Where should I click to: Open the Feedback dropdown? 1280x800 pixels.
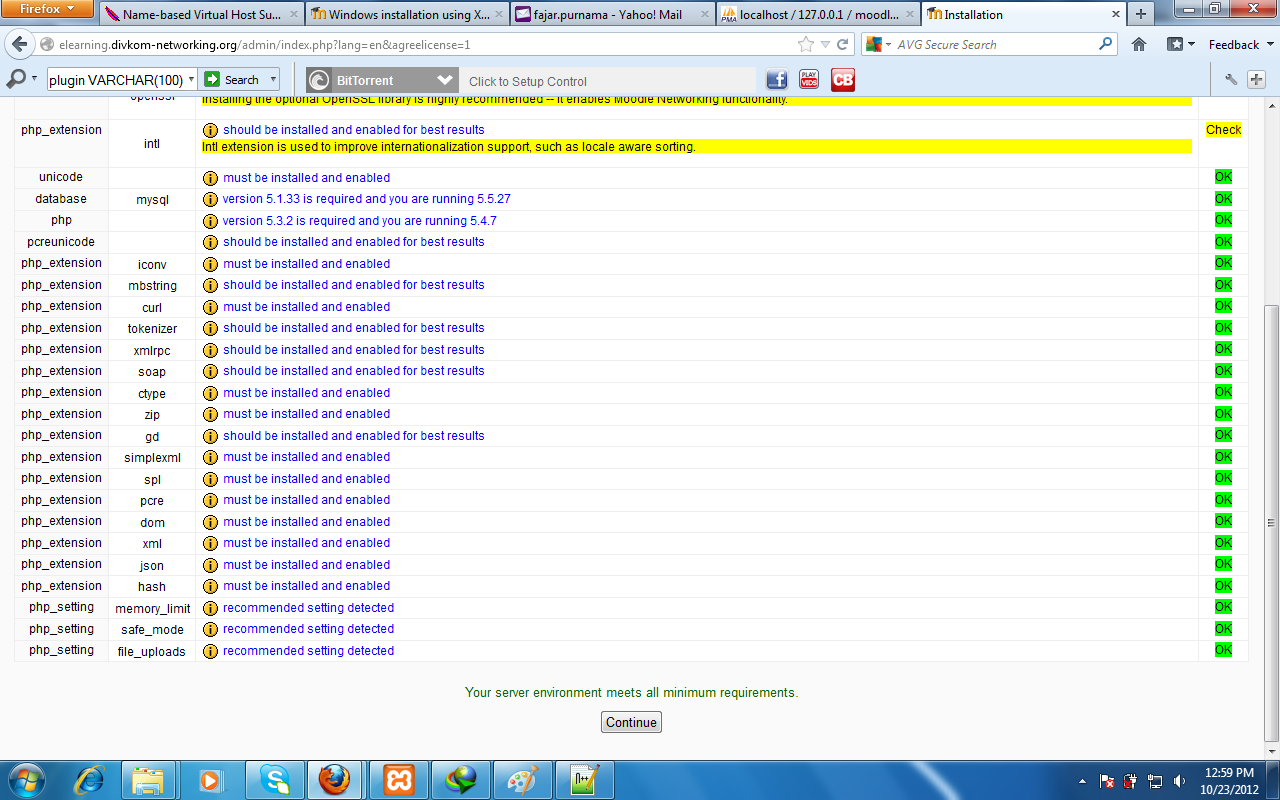[x=1240, y=45]
